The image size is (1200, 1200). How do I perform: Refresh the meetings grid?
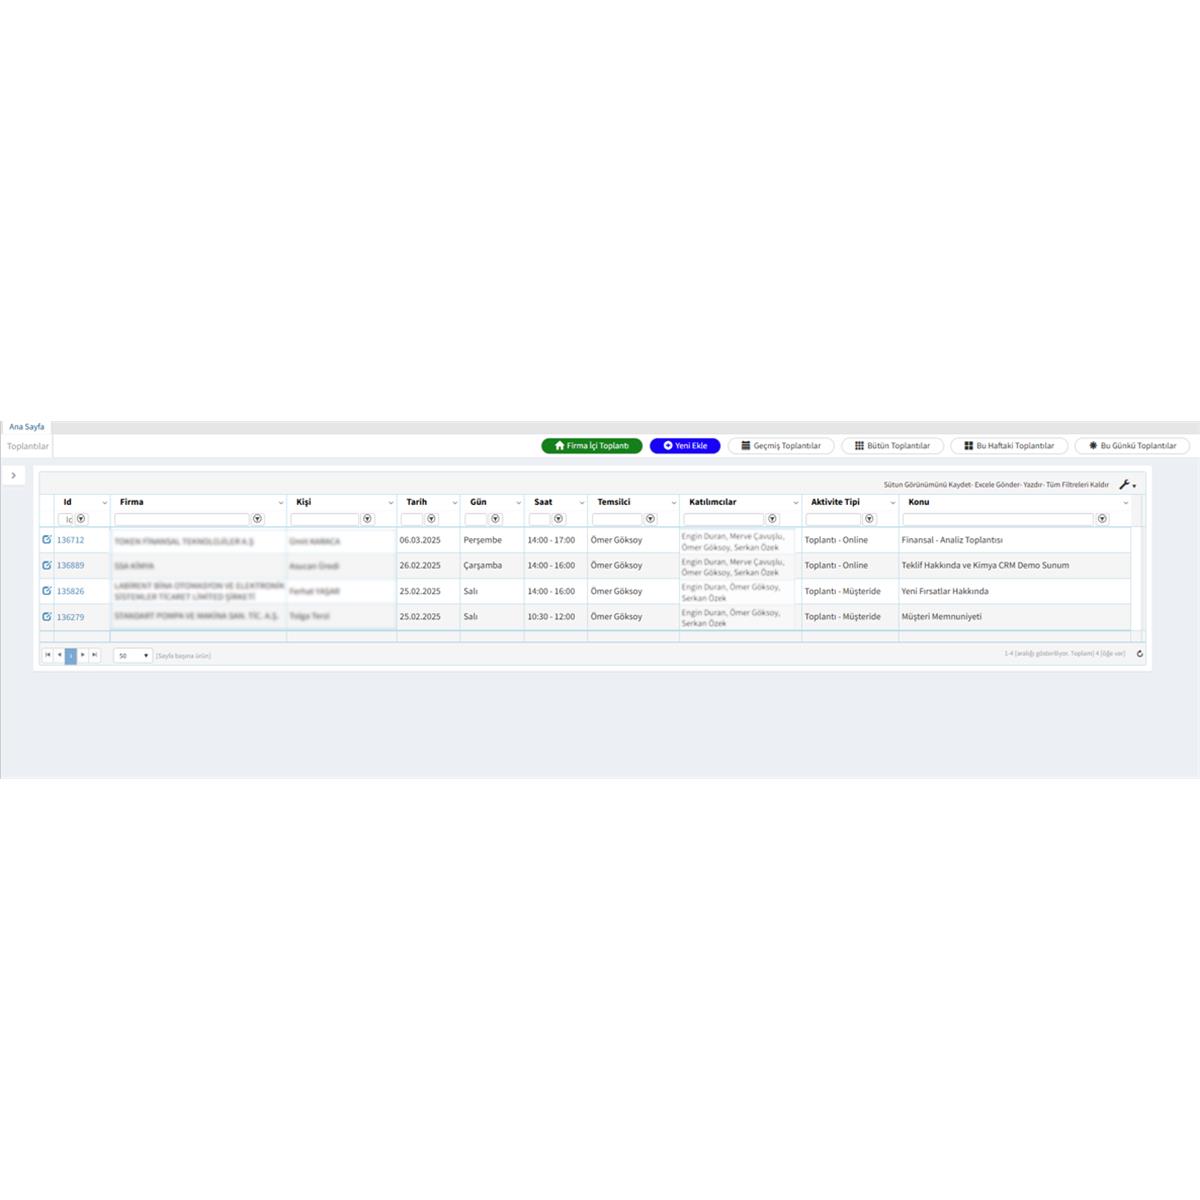tap(1140, 654)
